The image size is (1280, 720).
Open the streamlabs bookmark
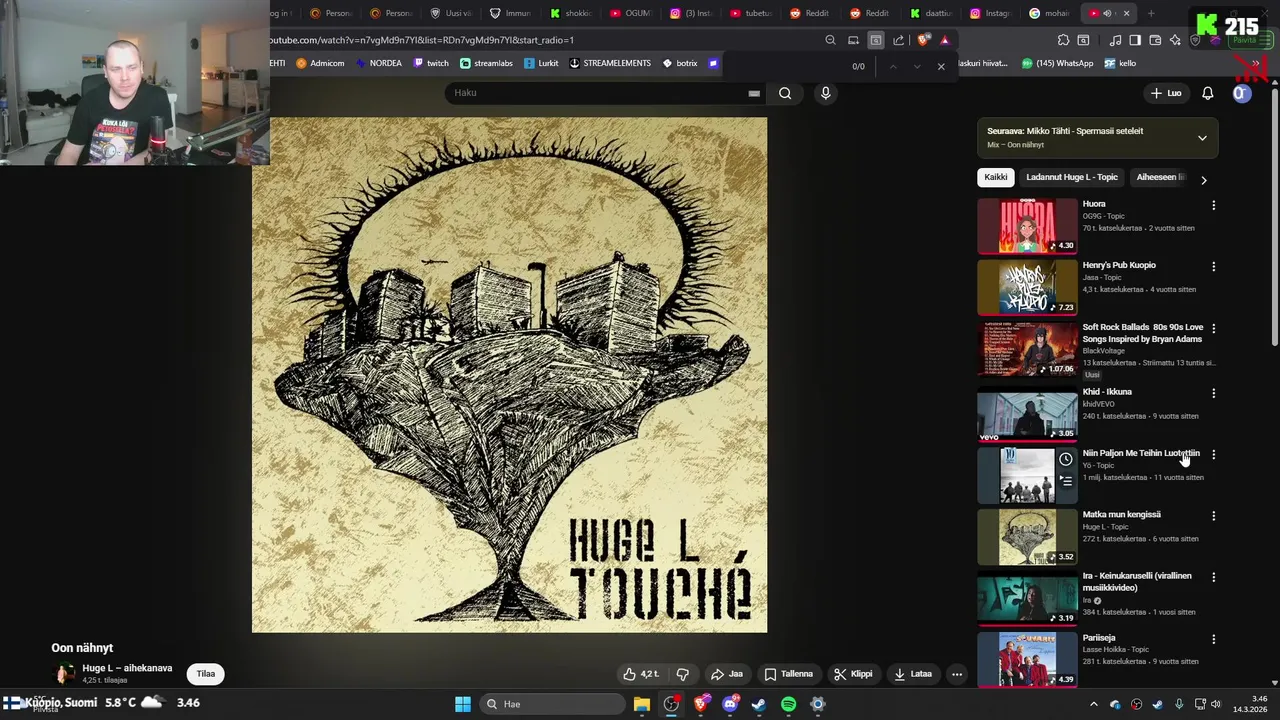coord(486,63)
